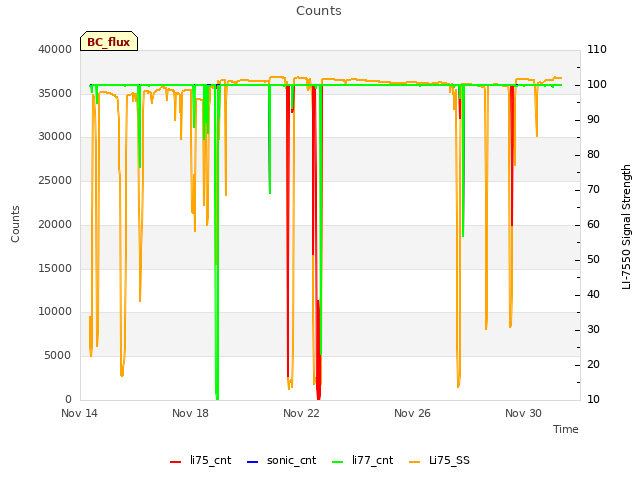Image resolution: width=640 pixels, height=480 pixels.
Task: Click the Nov 18 x-axis label
Action: click(x=190, y=413)
